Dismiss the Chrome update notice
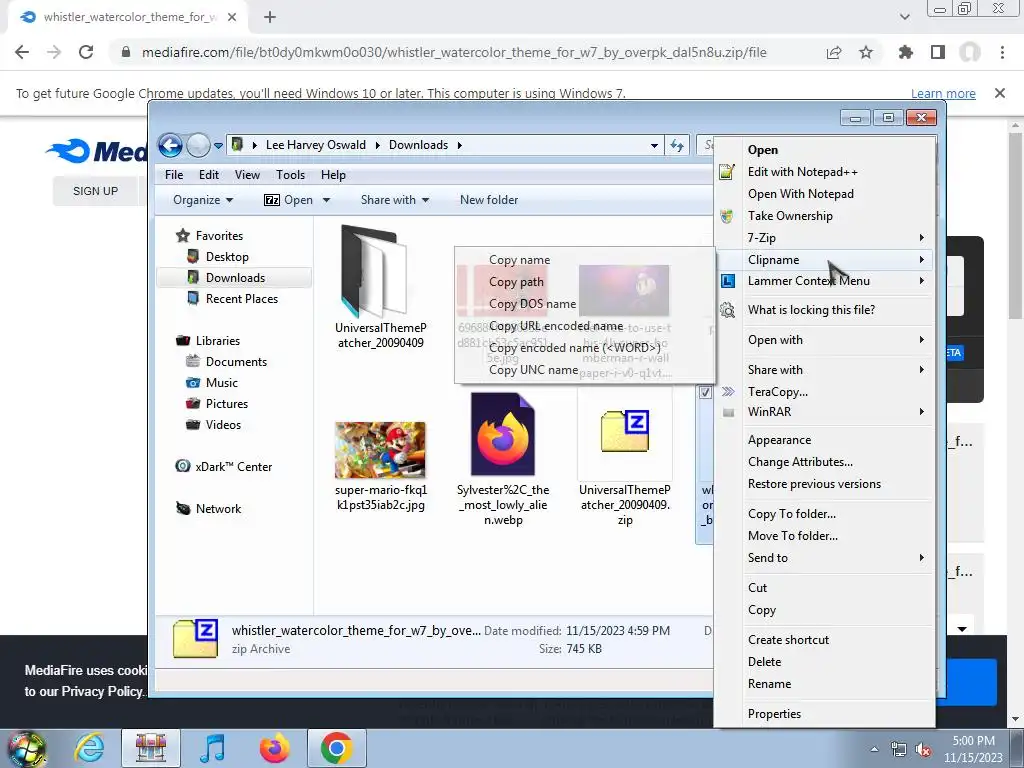This screenshot has width=1024, height=768. 999,93
